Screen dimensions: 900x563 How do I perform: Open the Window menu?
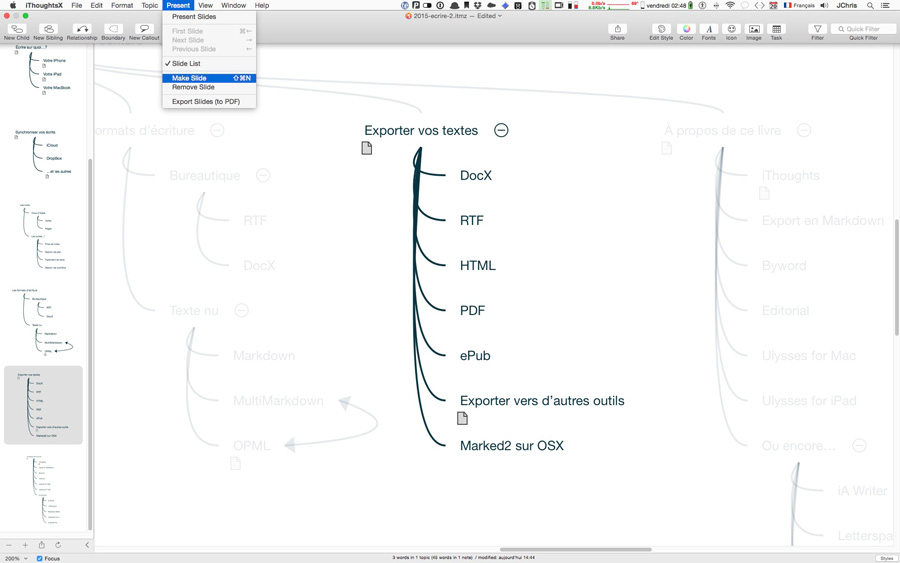234,5
